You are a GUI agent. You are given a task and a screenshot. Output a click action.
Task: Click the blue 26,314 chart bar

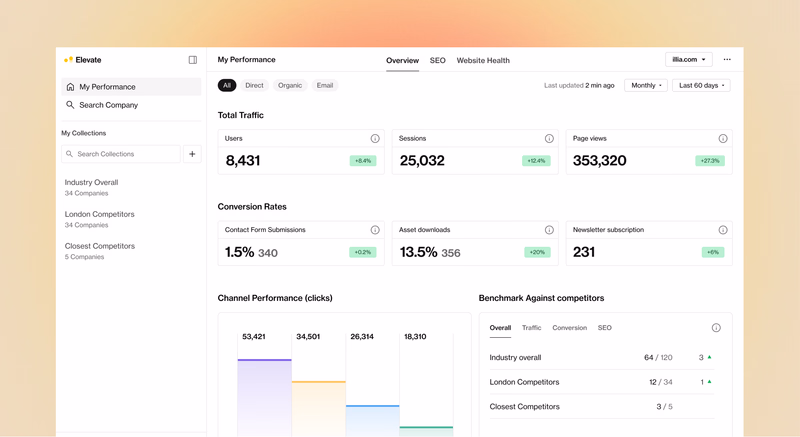(x=372, y=421)
